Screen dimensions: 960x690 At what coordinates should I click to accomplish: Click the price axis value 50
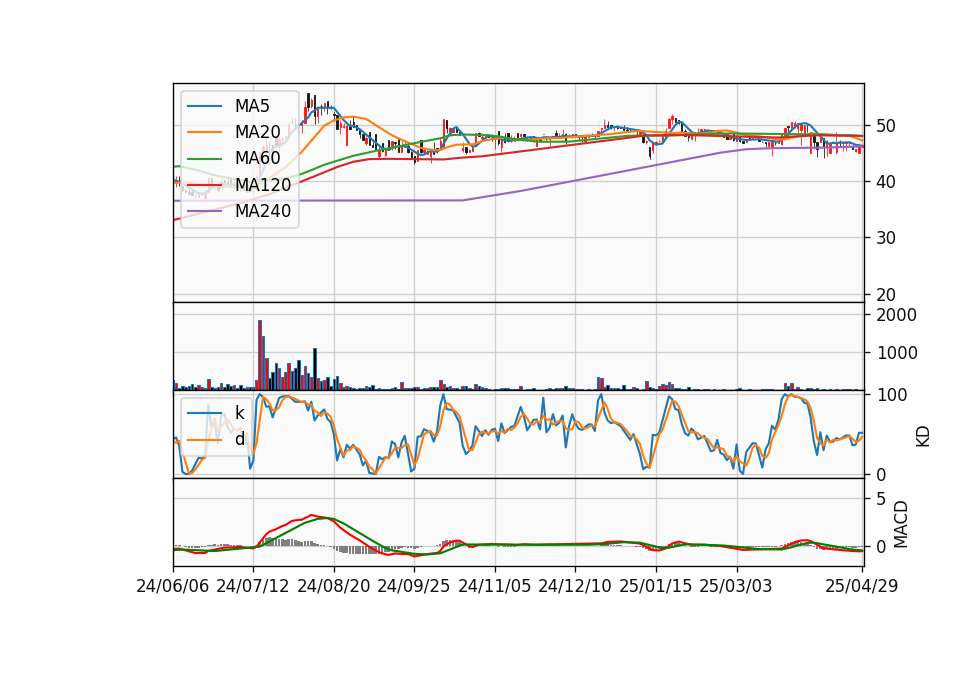pyautogui.click(x=886, y=126)
